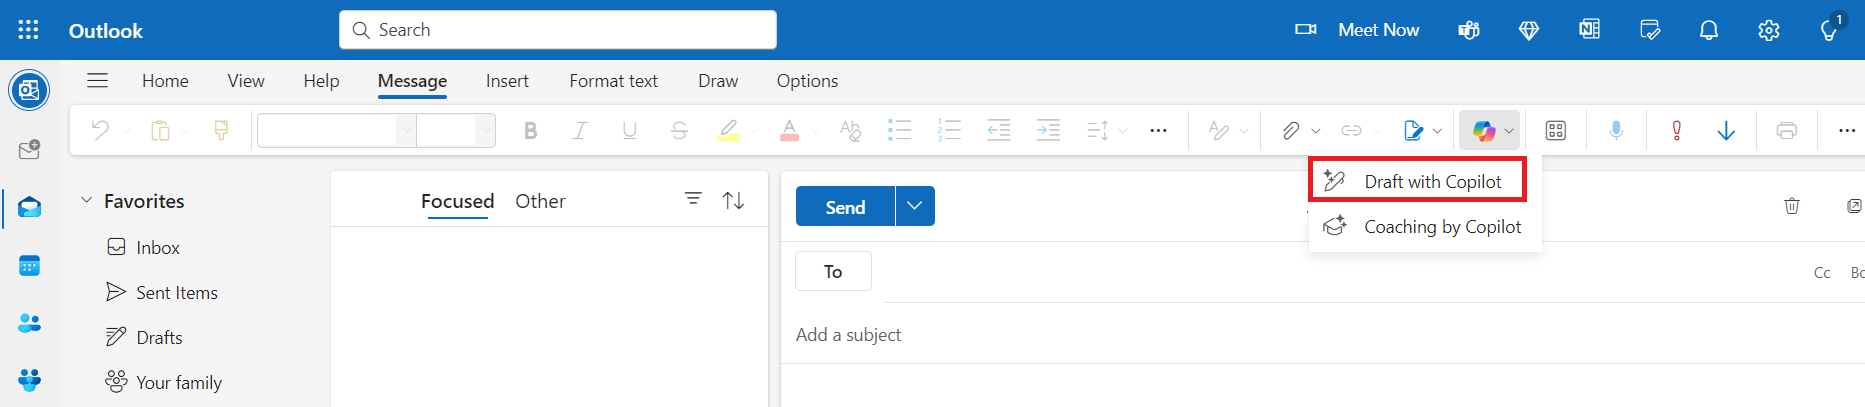This screenshot has height=407, width=1865.
Task: Open OneNote feed icon
Action: pyautogui.click(x=1589, y=30)
